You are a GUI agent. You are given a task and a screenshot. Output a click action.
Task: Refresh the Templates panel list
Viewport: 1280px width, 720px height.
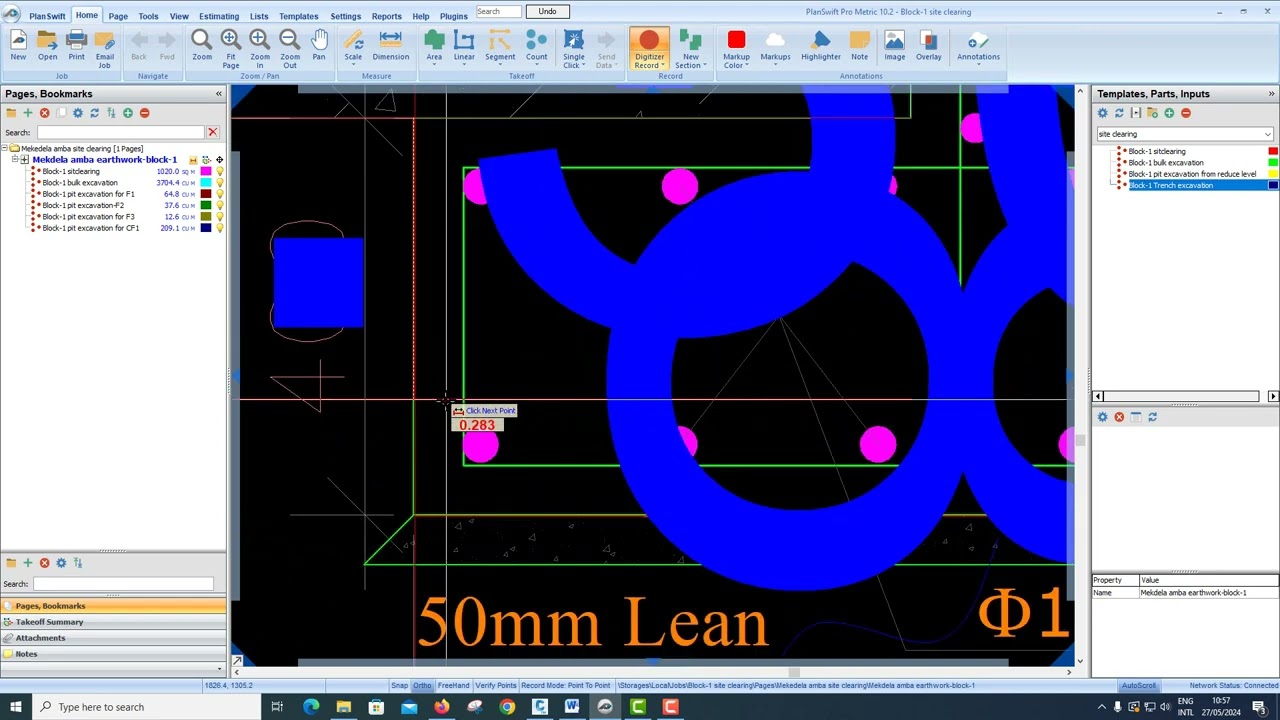(x=1119, y=113)
